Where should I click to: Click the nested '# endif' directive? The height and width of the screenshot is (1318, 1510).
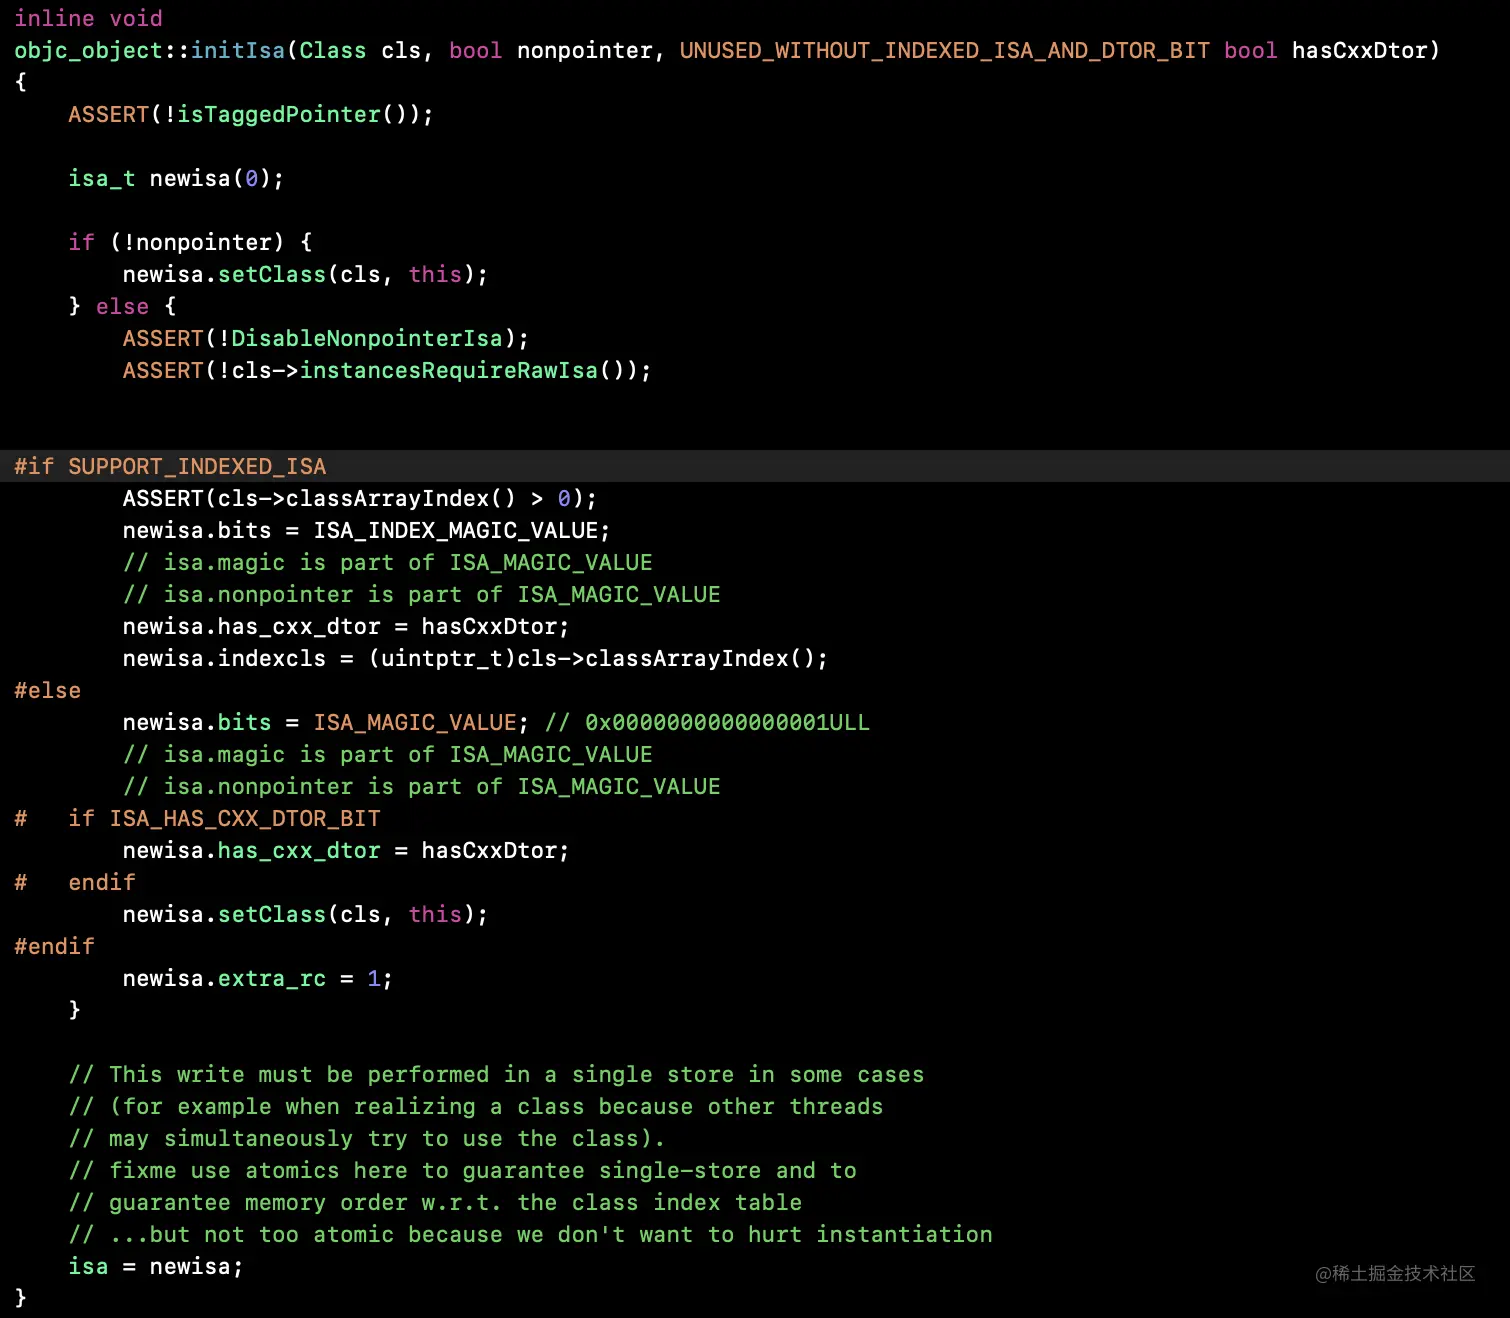tap(75, 883)
